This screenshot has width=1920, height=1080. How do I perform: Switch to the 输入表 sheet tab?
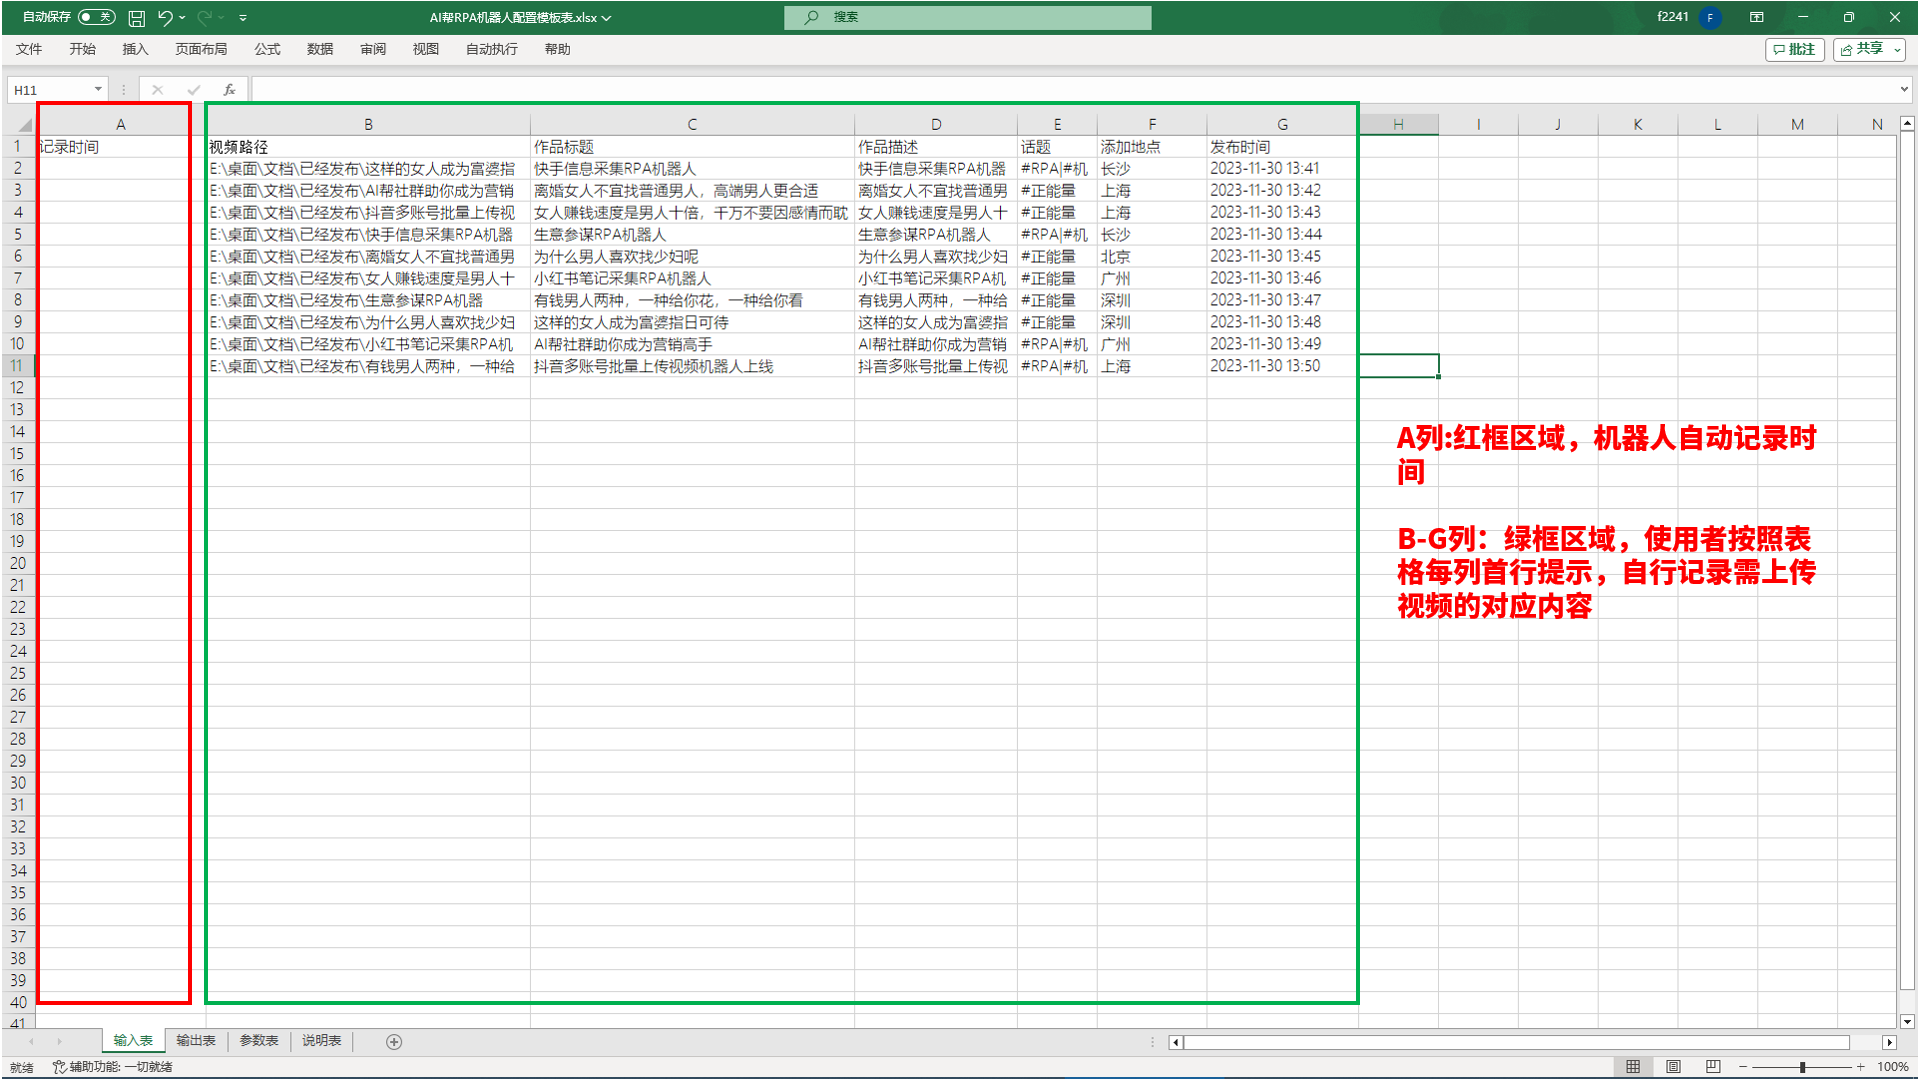pyautogui.click(x=133, y=1041)
